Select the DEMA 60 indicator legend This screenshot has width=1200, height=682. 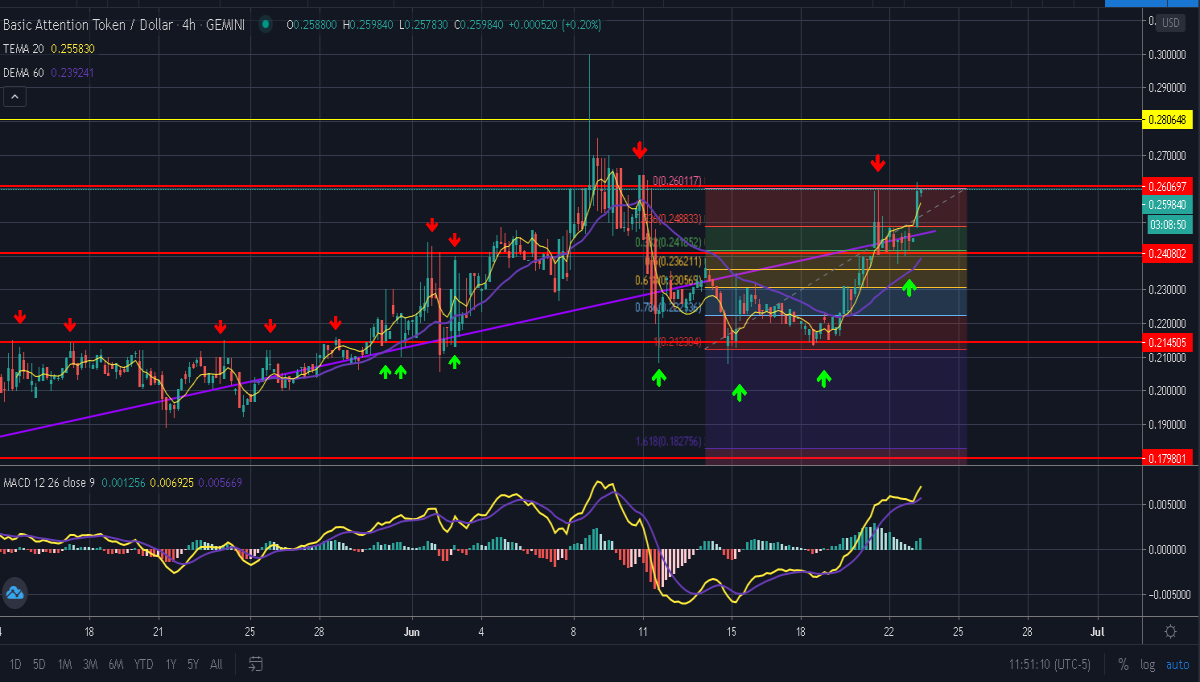(x=23, y=72)
